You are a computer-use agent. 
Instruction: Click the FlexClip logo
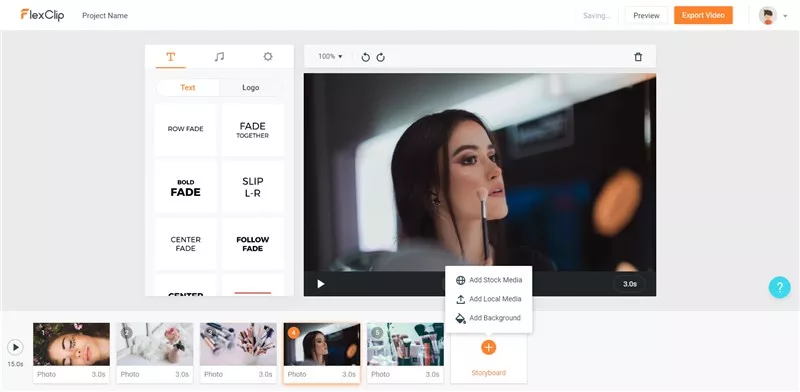coord(42,15)
